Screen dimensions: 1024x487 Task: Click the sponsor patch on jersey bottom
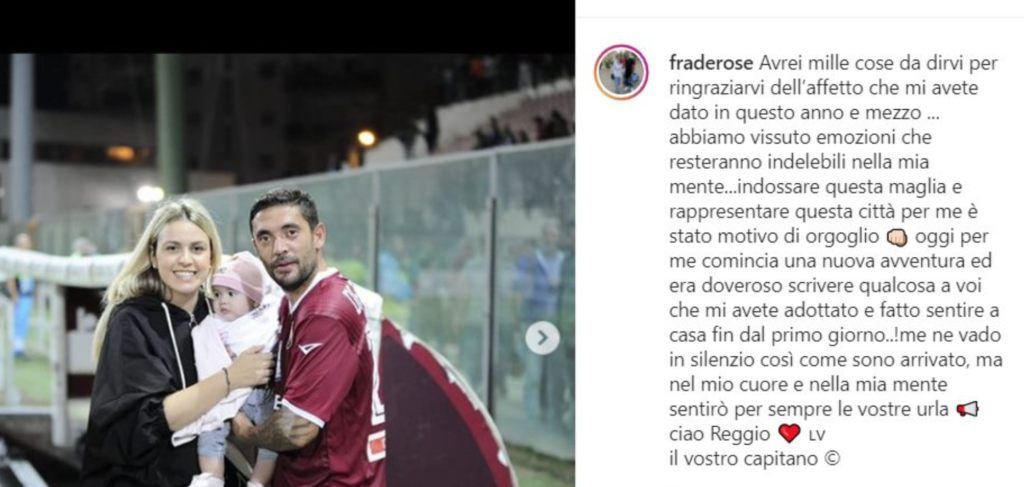click(x=376, y=446)
